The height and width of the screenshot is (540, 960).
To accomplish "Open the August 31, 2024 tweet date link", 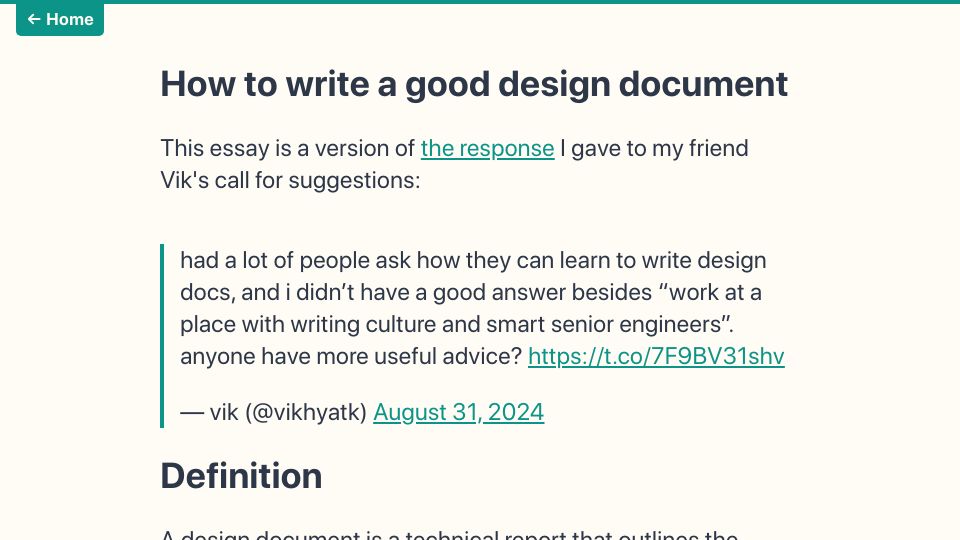I will coord(459,413).
